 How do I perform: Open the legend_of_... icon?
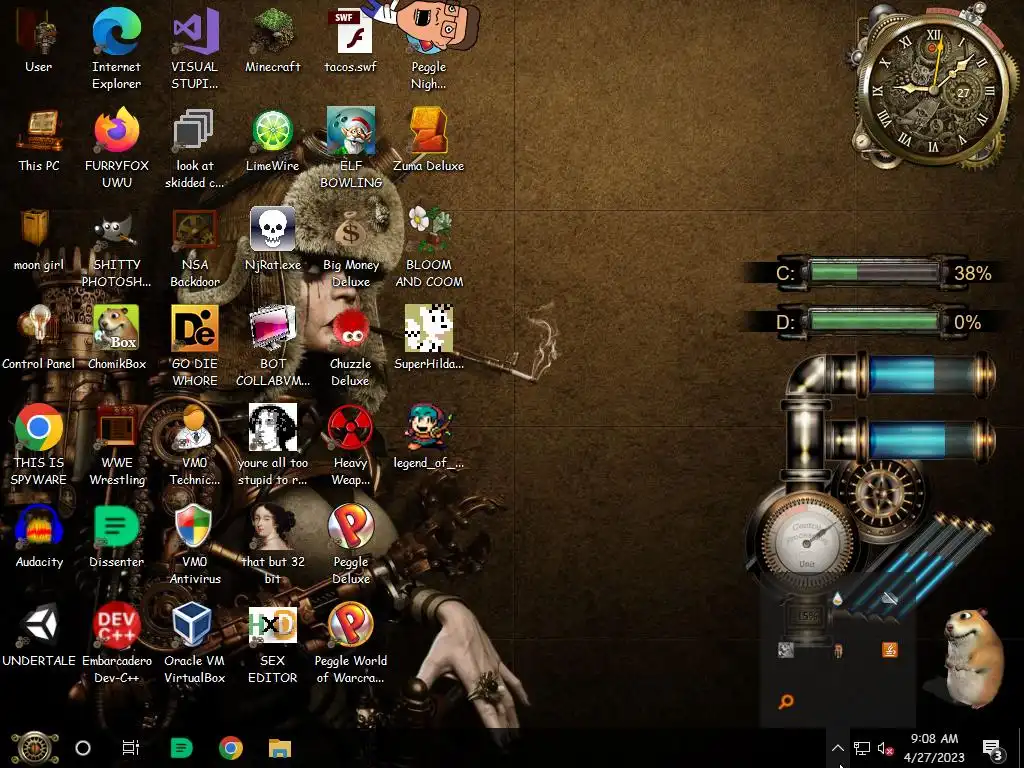(428, 438)
